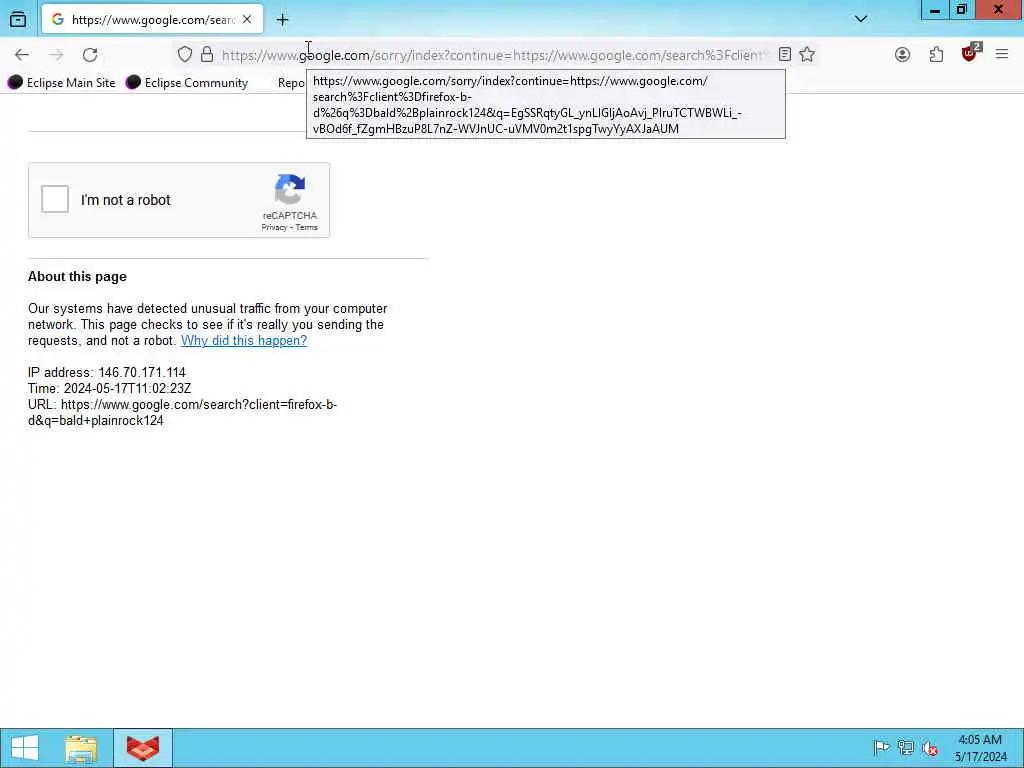This screenshot has width=1024, height=768.
Task: Open the clock showing 4:05 AM
Action: point(980,748)
